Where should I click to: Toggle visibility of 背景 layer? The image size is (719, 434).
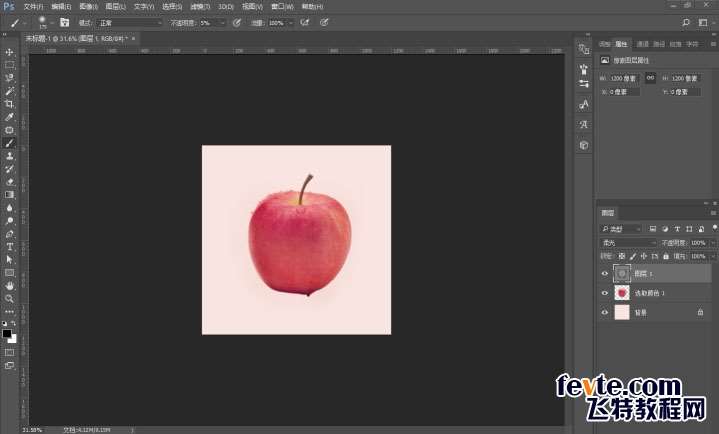pyautogui.click(x=604, y=312)
